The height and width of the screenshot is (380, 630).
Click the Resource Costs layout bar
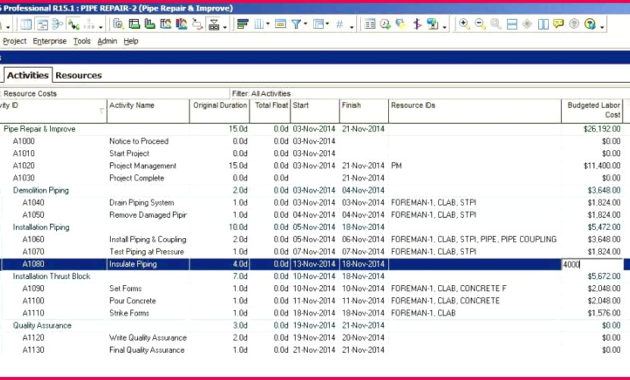pos(115,93)
